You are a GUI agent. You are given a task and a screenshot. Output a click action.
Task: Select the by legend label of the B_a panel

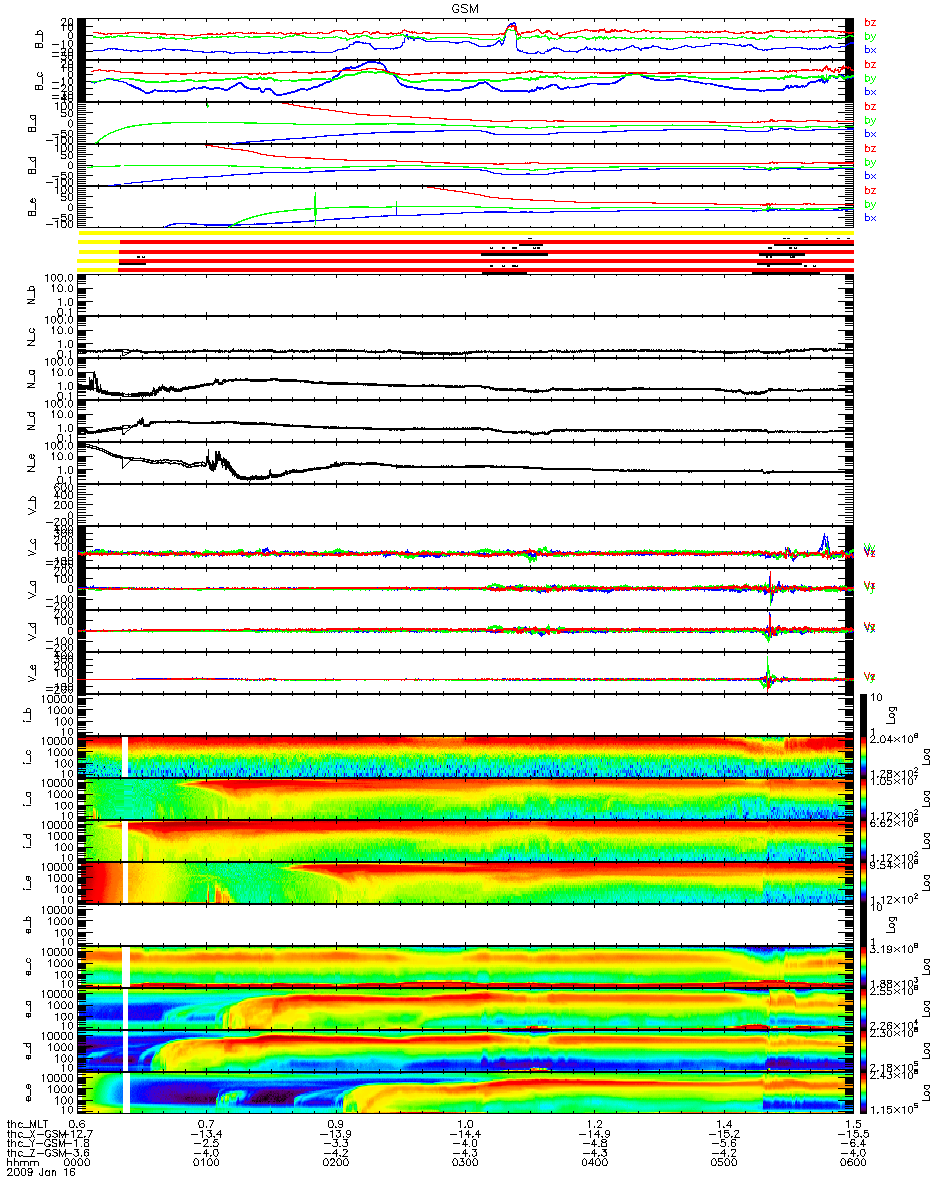pos(870,120)
